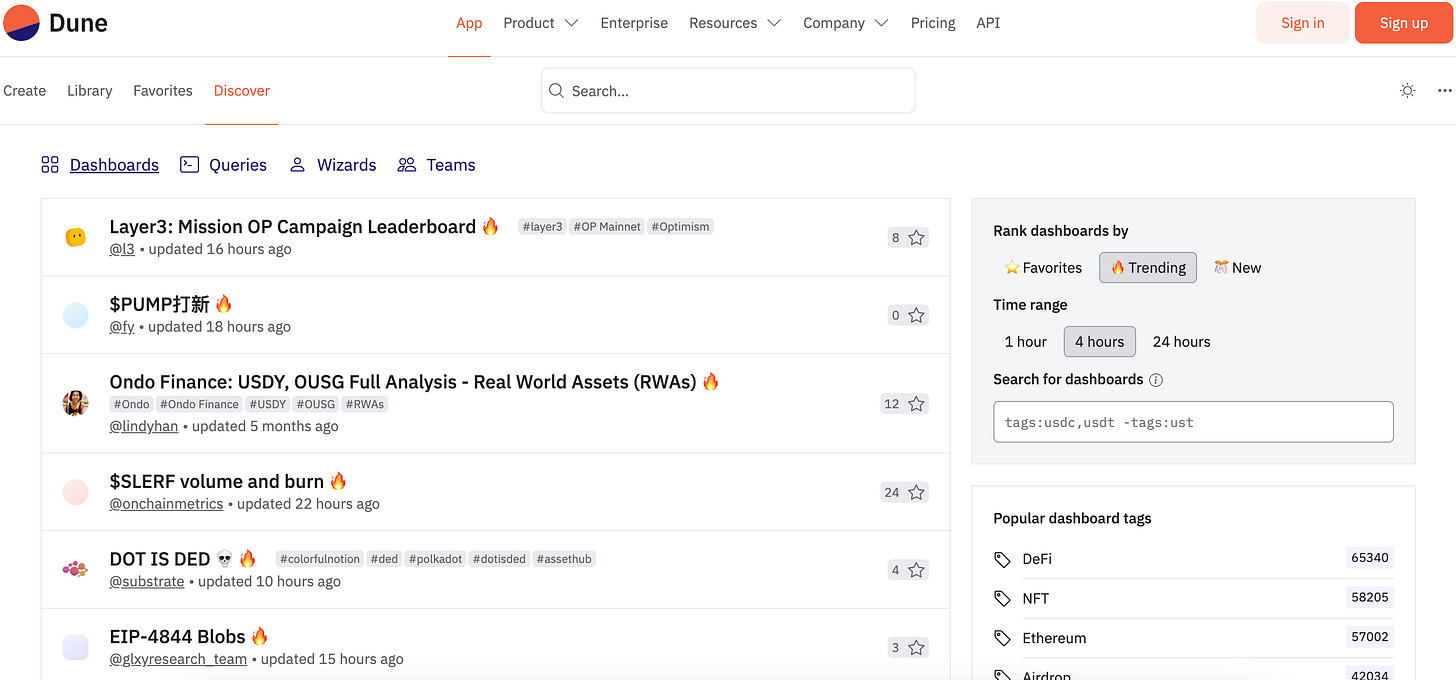Visit the @lindyhan profile link

click(x=144, y=426)
